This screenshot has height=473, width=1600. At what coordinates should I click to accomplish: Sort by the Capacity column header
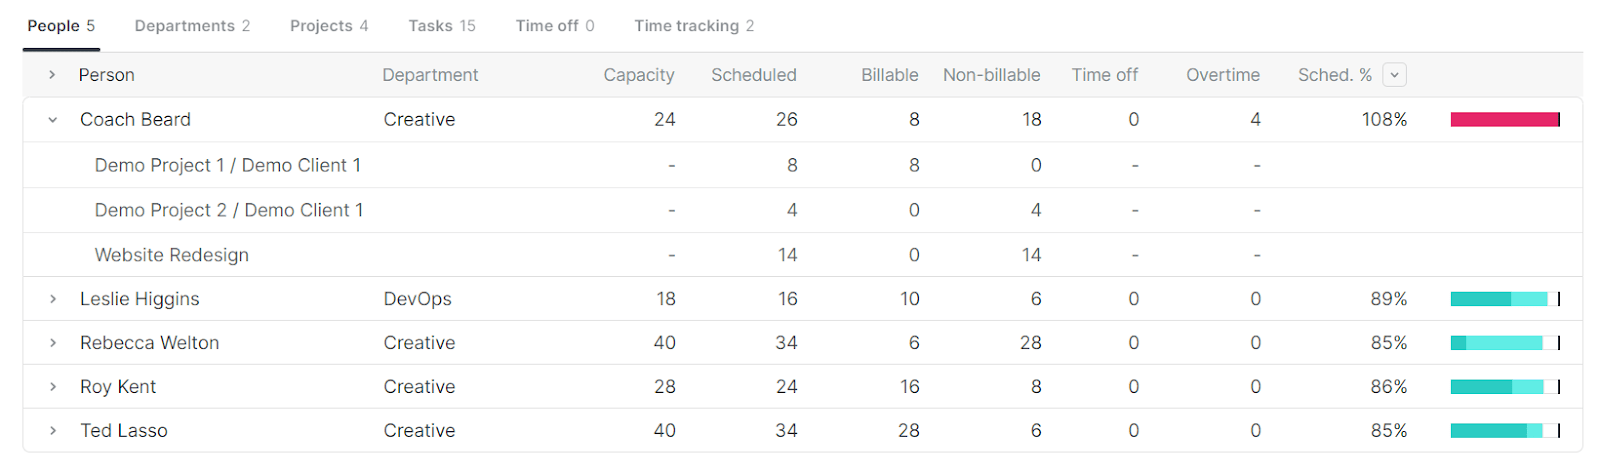coord(639,75)
